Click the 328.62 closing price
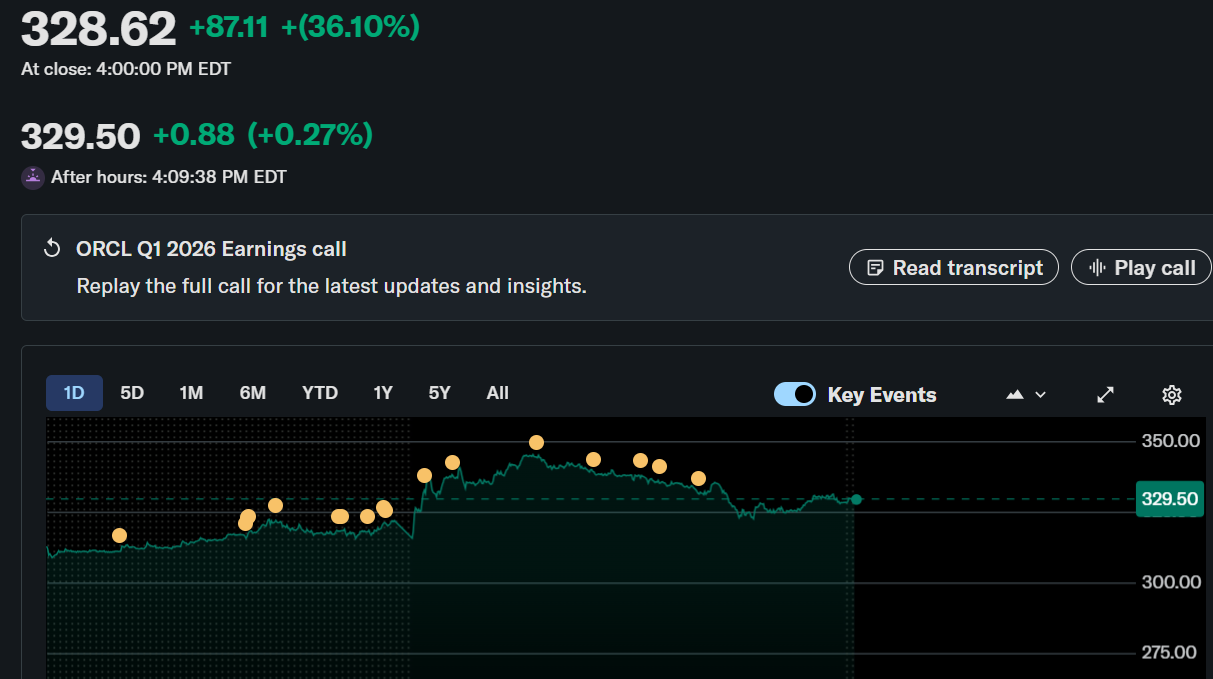Image resolution: width=1213 pixels, height=679 pixels. click(x=99, y=29)
